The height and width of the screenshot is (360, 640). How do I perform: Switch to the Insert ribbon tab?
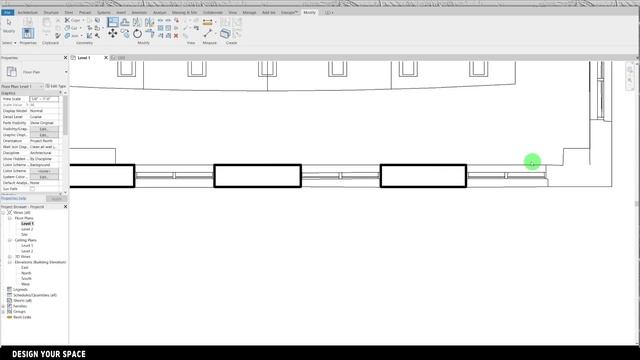(121, 13)
